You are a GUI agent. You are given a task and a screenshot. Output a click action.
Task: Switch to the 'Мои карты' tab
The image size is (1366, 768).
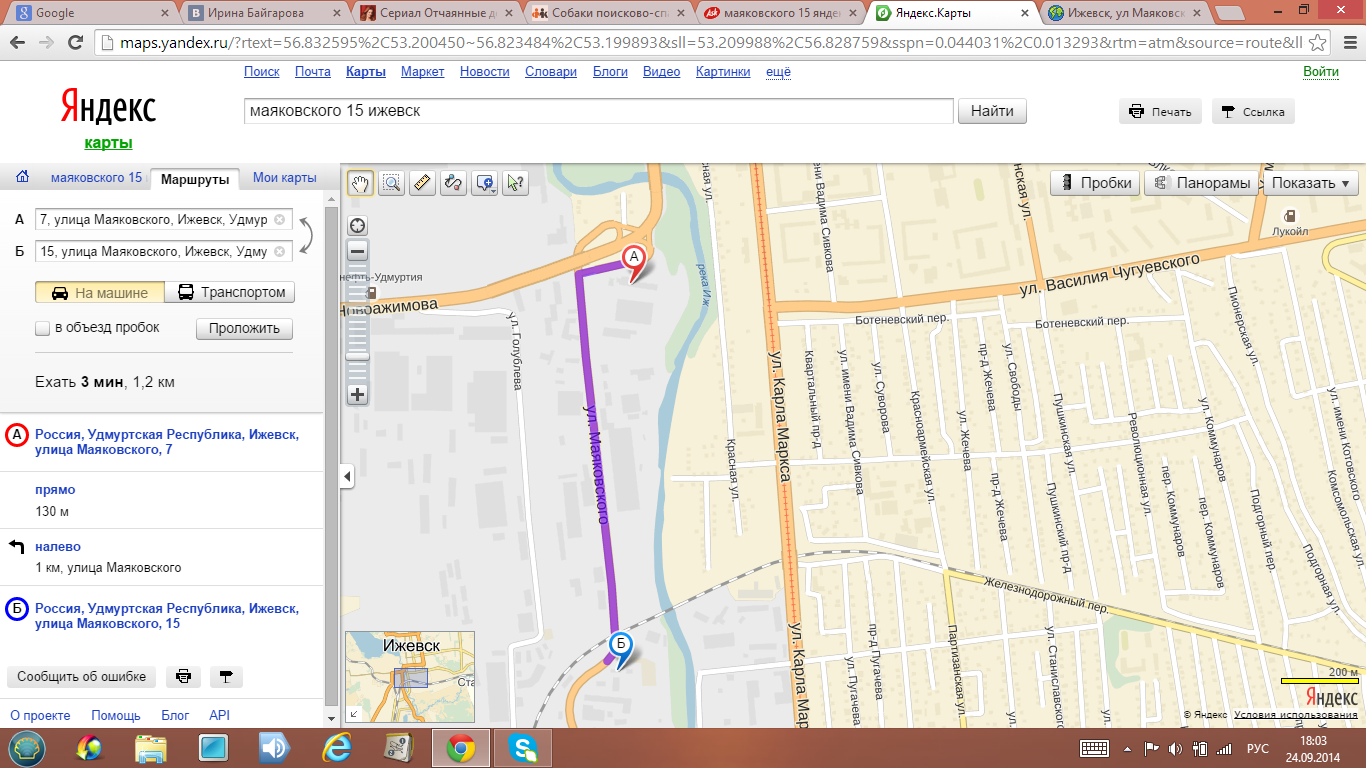pyautogui.click(x=284, y=178)
